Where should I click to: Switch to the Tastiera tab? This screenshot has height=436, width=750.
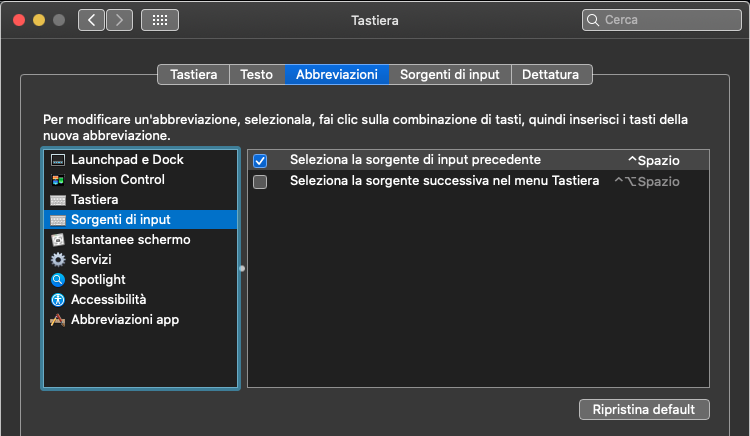click(x=194, y=75)
